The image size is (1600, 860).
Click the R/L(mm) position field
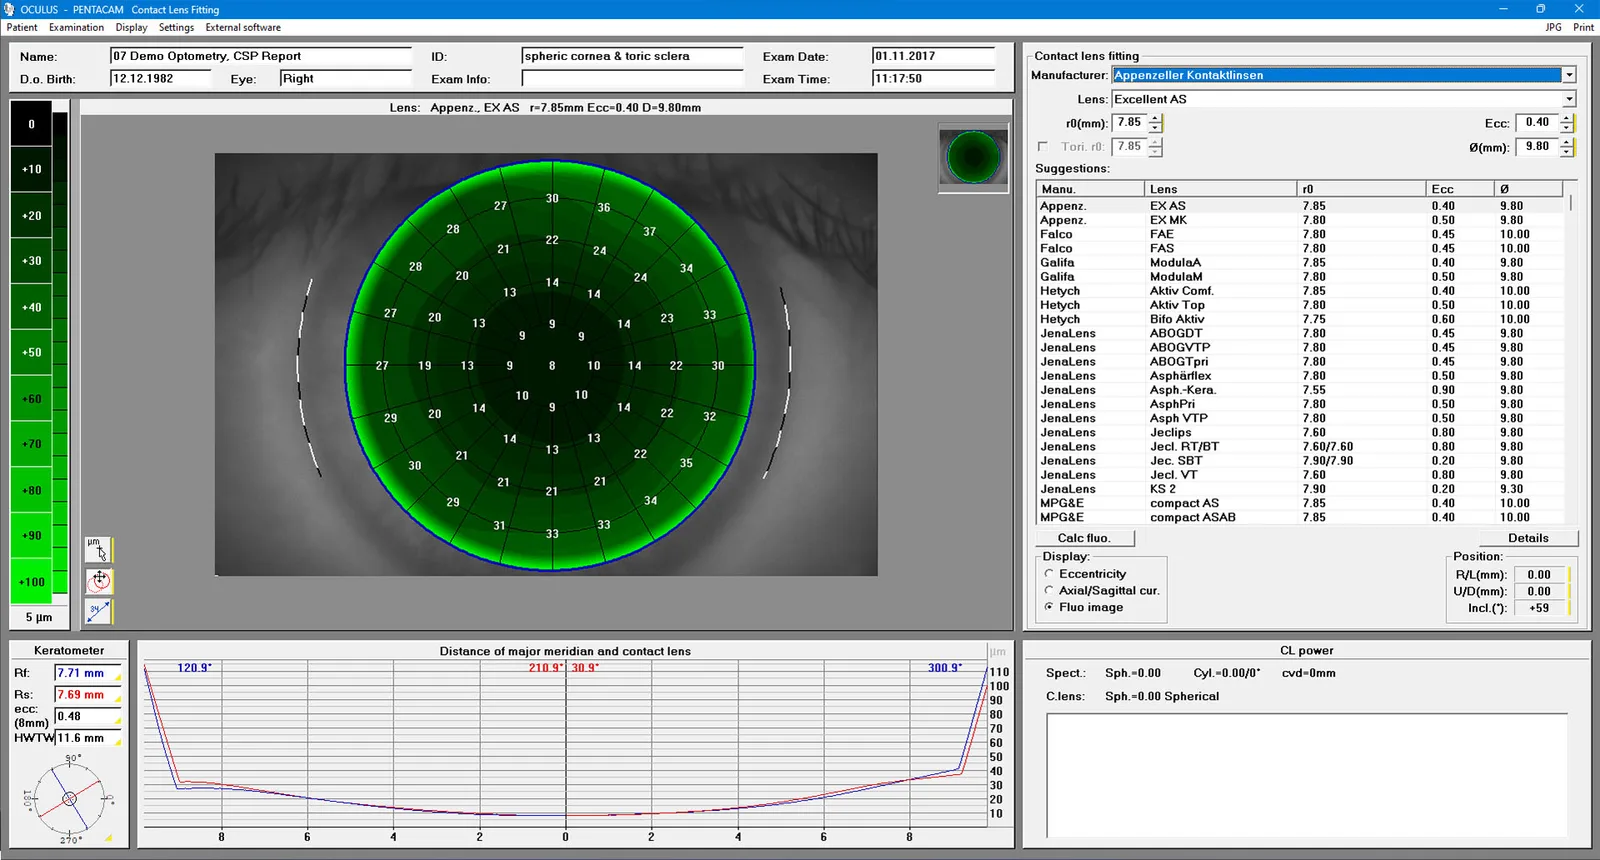[x=1540, y=575]
